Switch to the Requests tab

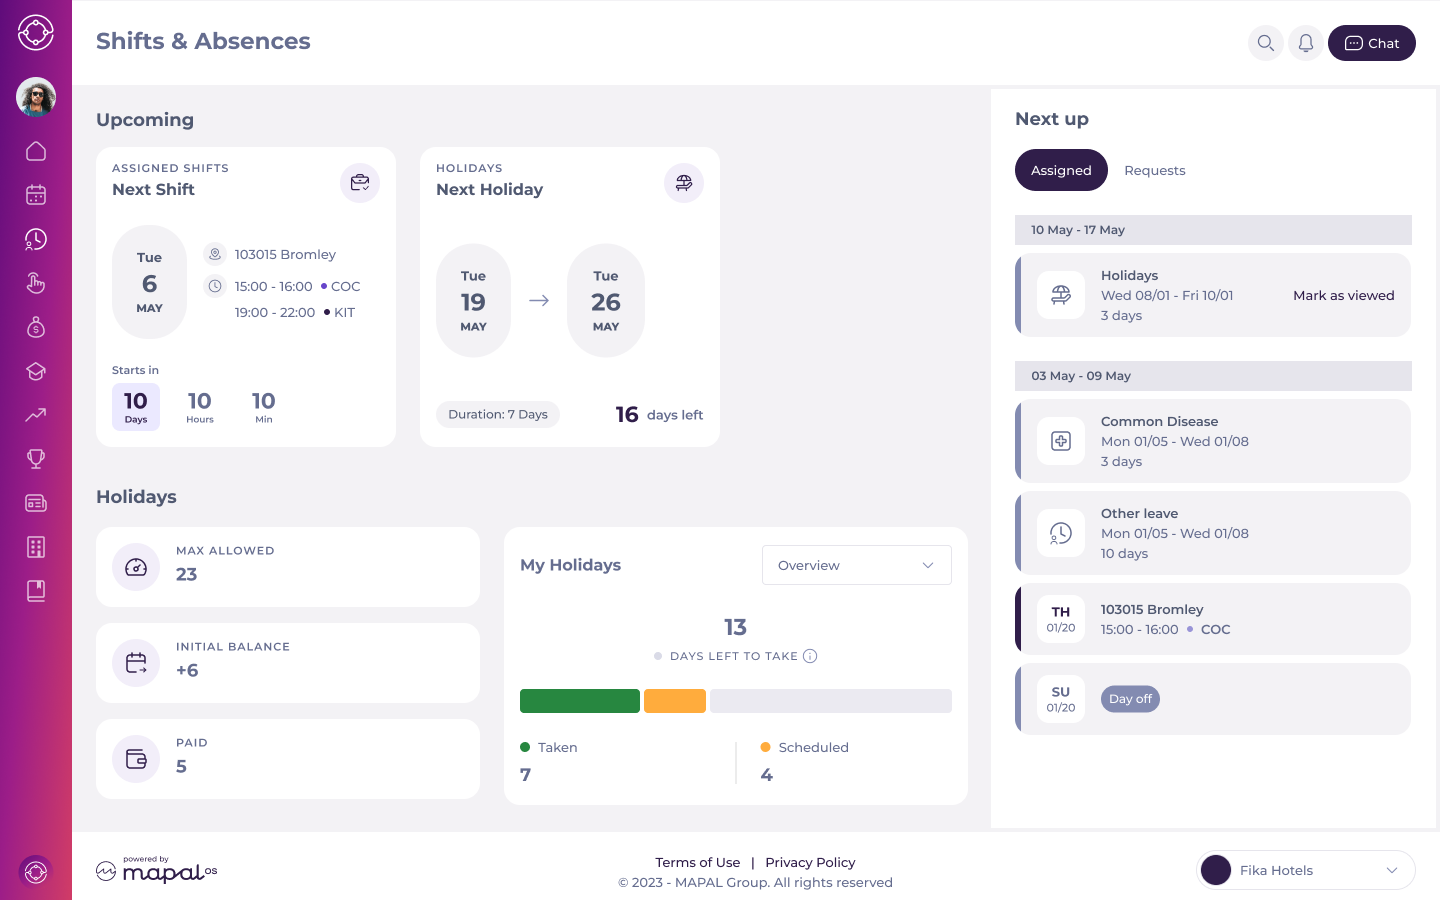(1155, 170)
